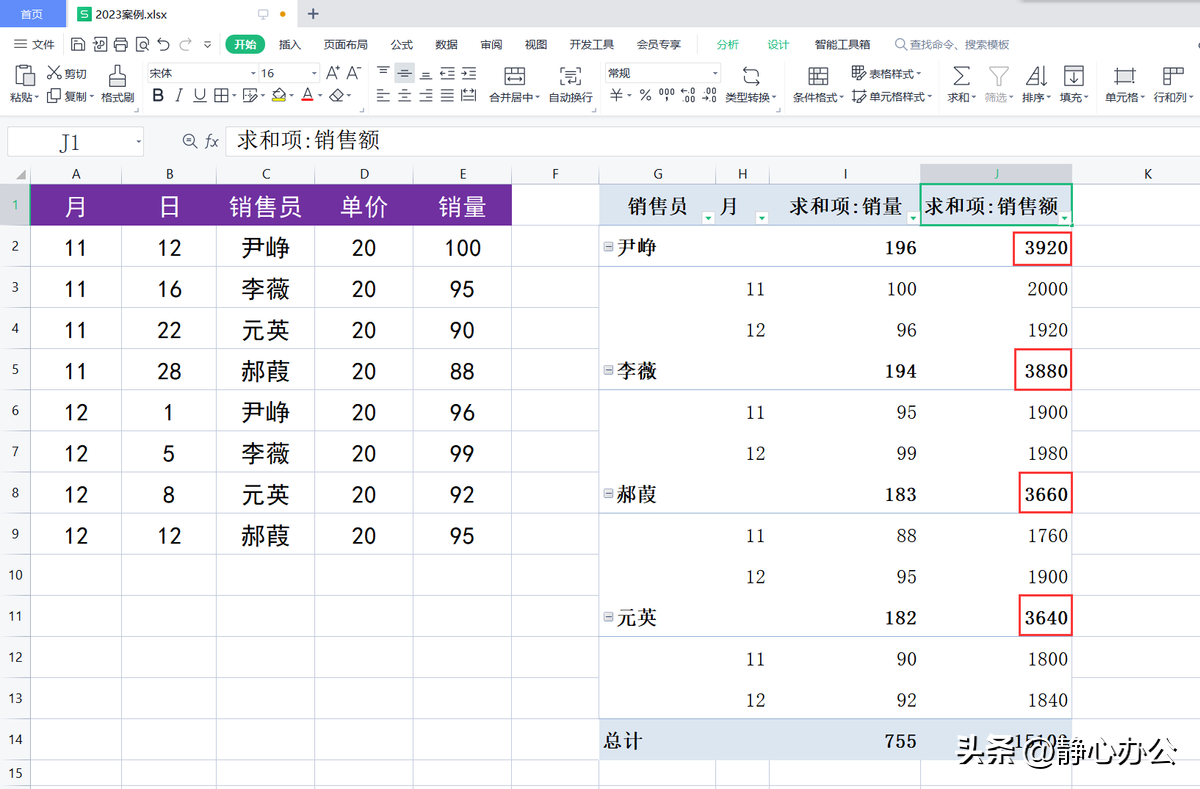Click Rows and Columns (行和列) icon
Screen dimensions: 1200x789
click(x=1173, y=76)
